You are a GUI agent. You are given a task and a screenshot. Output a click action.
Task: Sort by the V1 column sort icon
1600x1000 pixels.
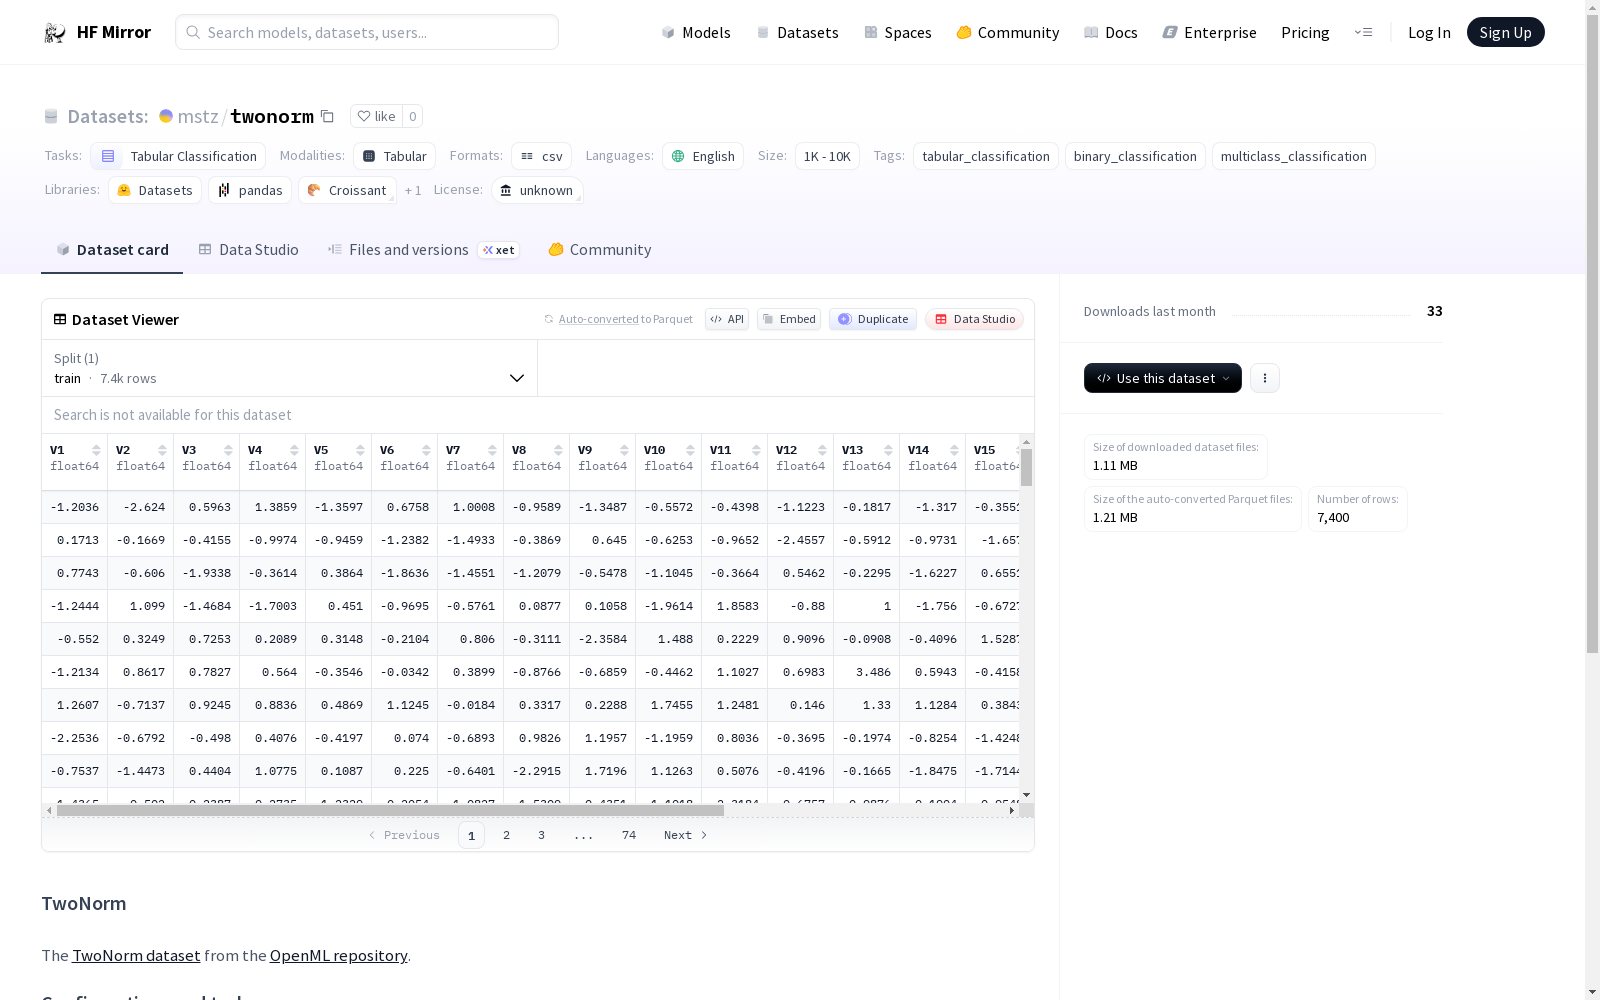coord(96,450)
